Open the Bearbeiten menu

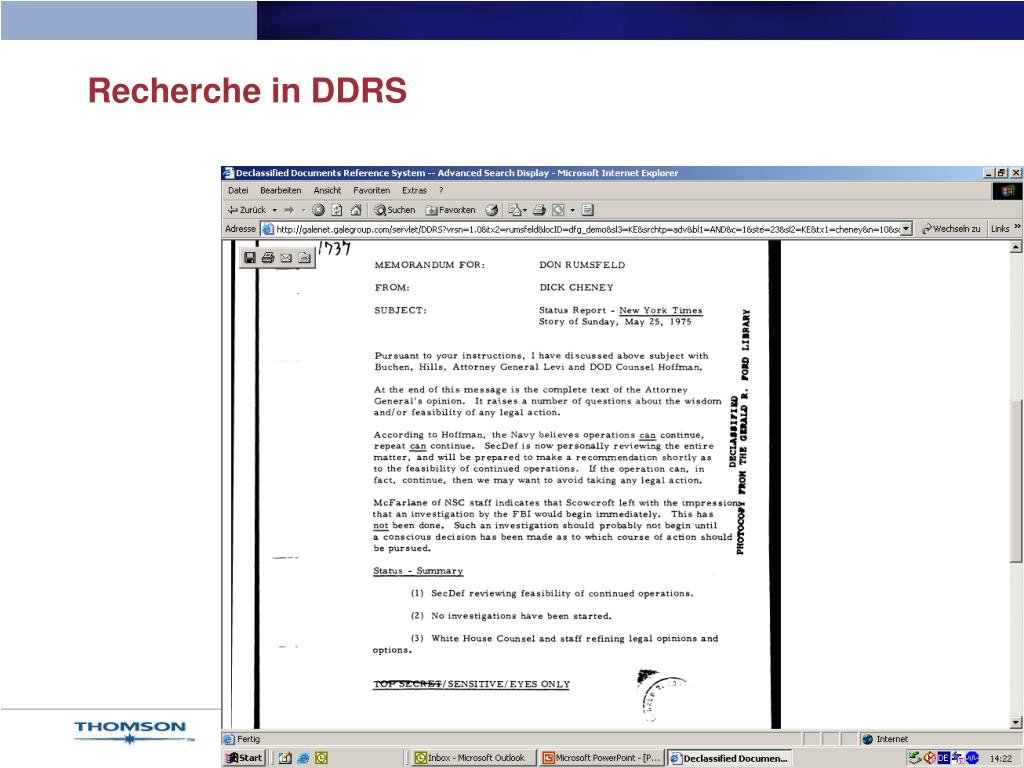tap(281, 190)
